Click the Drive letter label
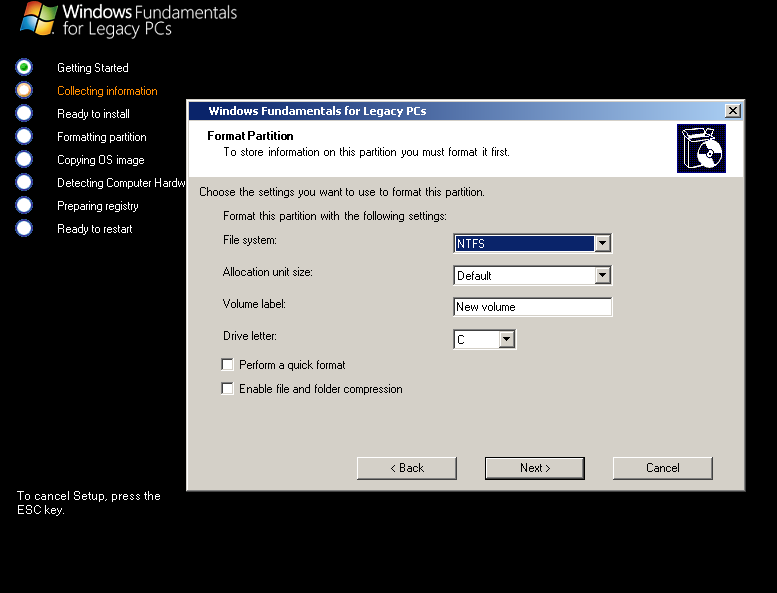 click(250, 336)
